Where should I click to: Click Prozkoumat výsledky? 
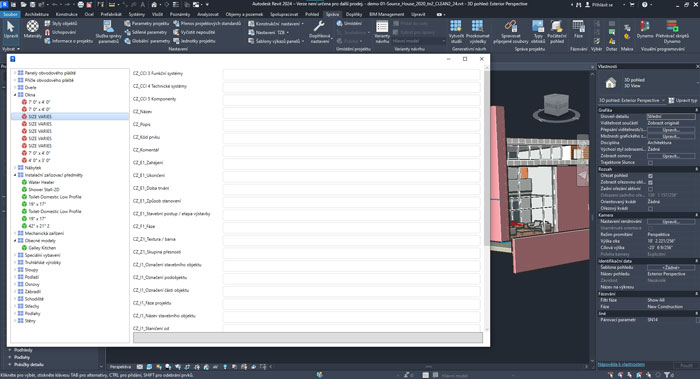477,32
